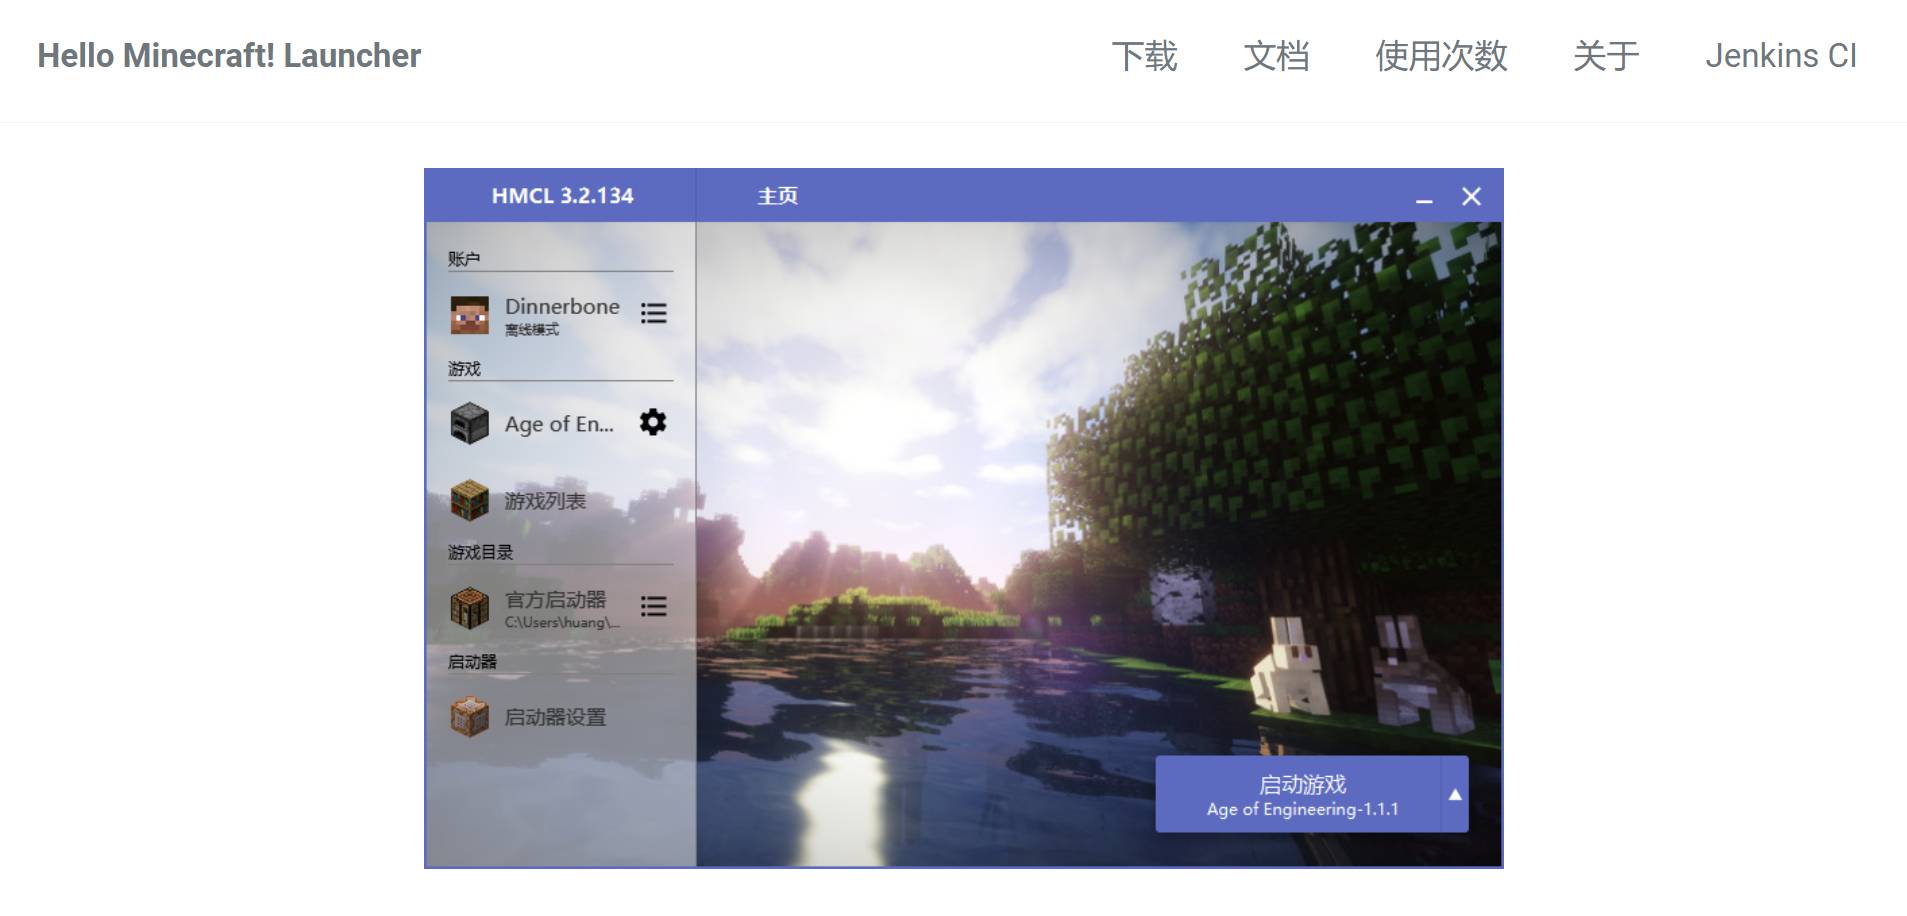Click the HMCL 3.2.134 title text
The width and height of the screenshot is (1907, 916).
562,196
